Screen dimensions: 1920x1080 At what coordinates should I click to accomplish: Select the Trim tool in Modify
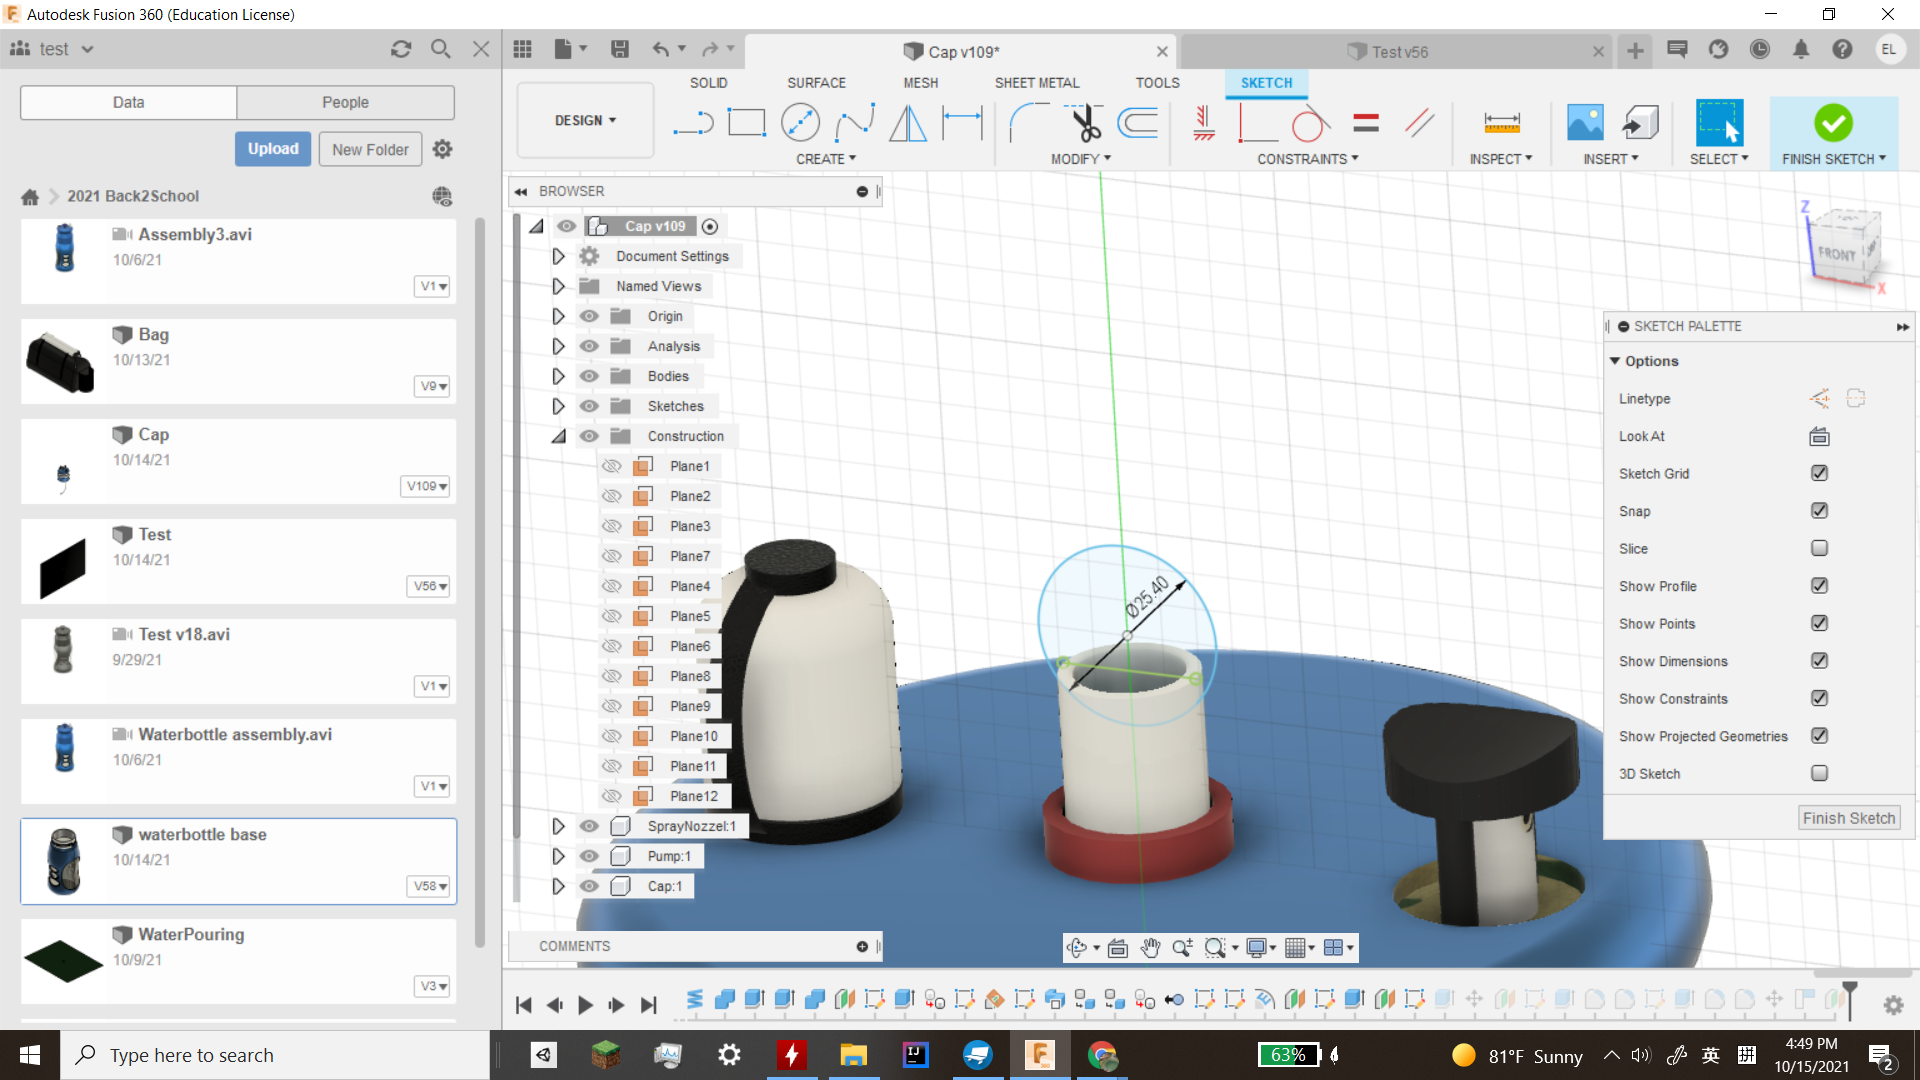coord(1085,122)
